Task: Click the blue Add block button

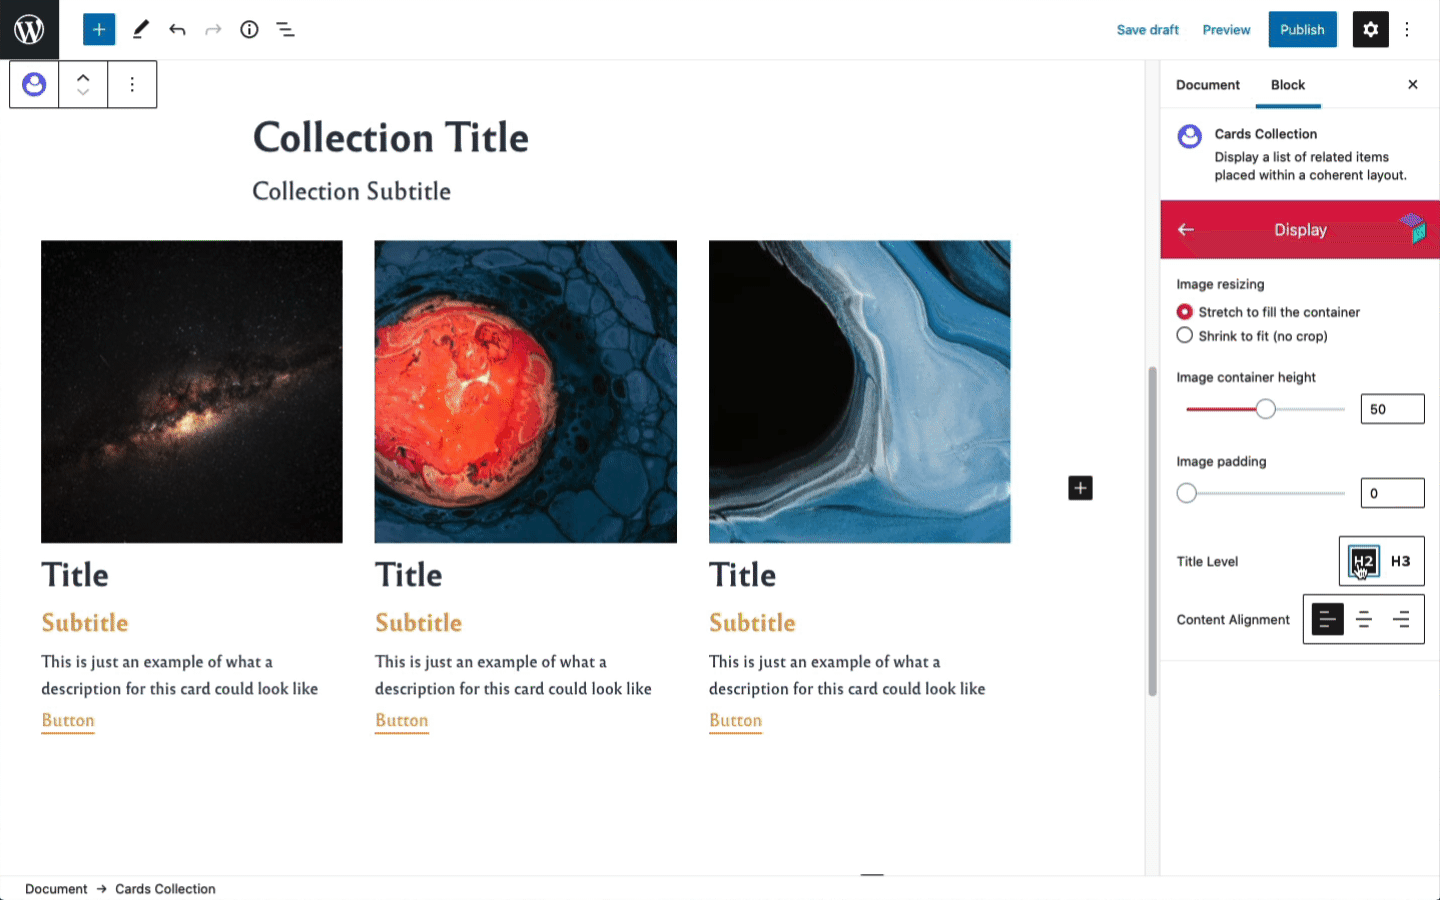Action: [99, 29]
